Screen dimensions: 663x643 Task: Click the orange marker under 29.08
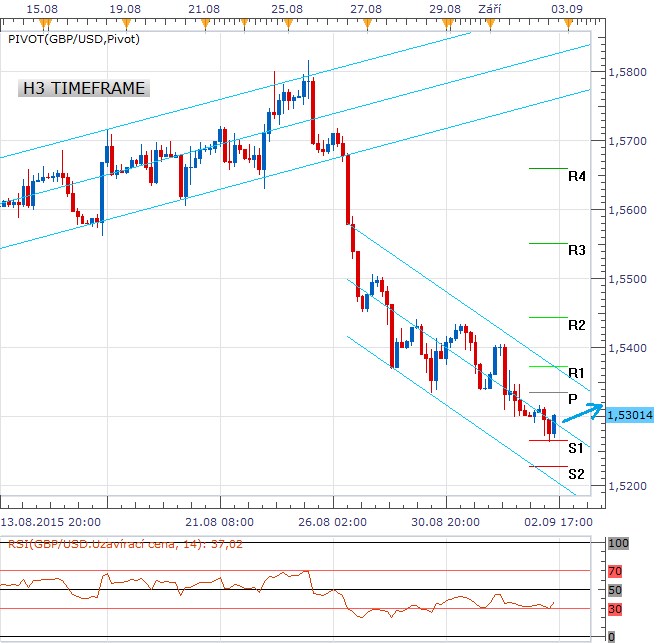click(446, 22)
